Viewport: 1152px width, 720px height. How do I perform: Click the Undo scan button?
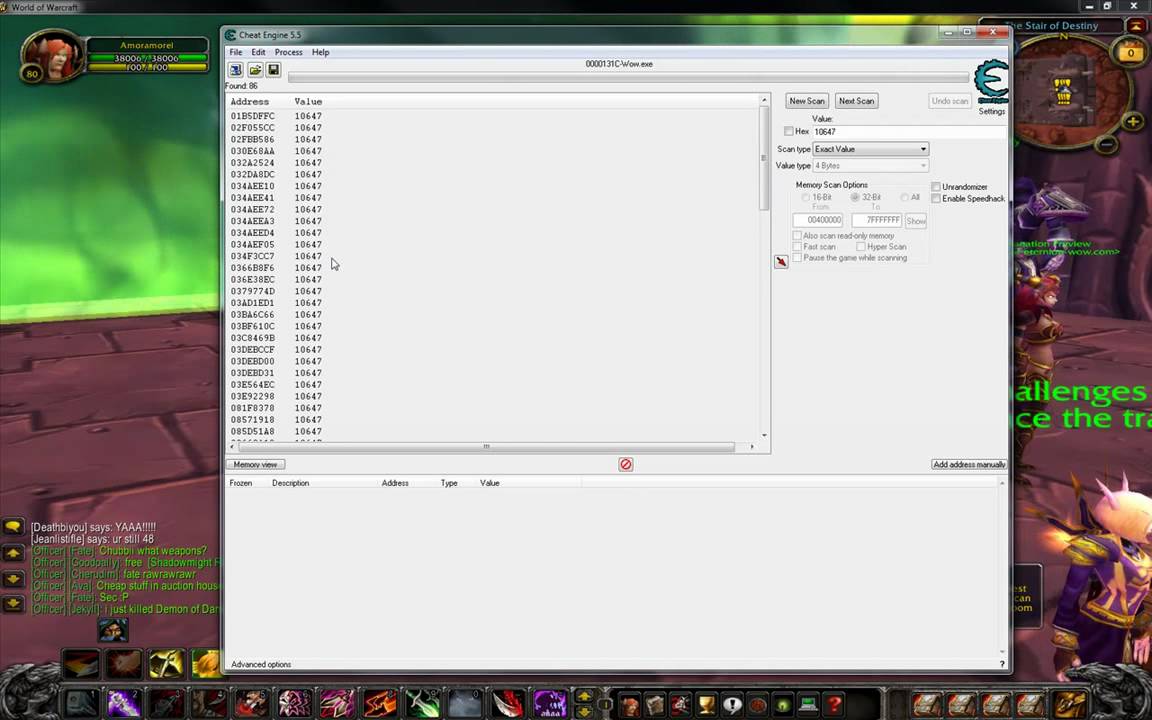point(950,101)
